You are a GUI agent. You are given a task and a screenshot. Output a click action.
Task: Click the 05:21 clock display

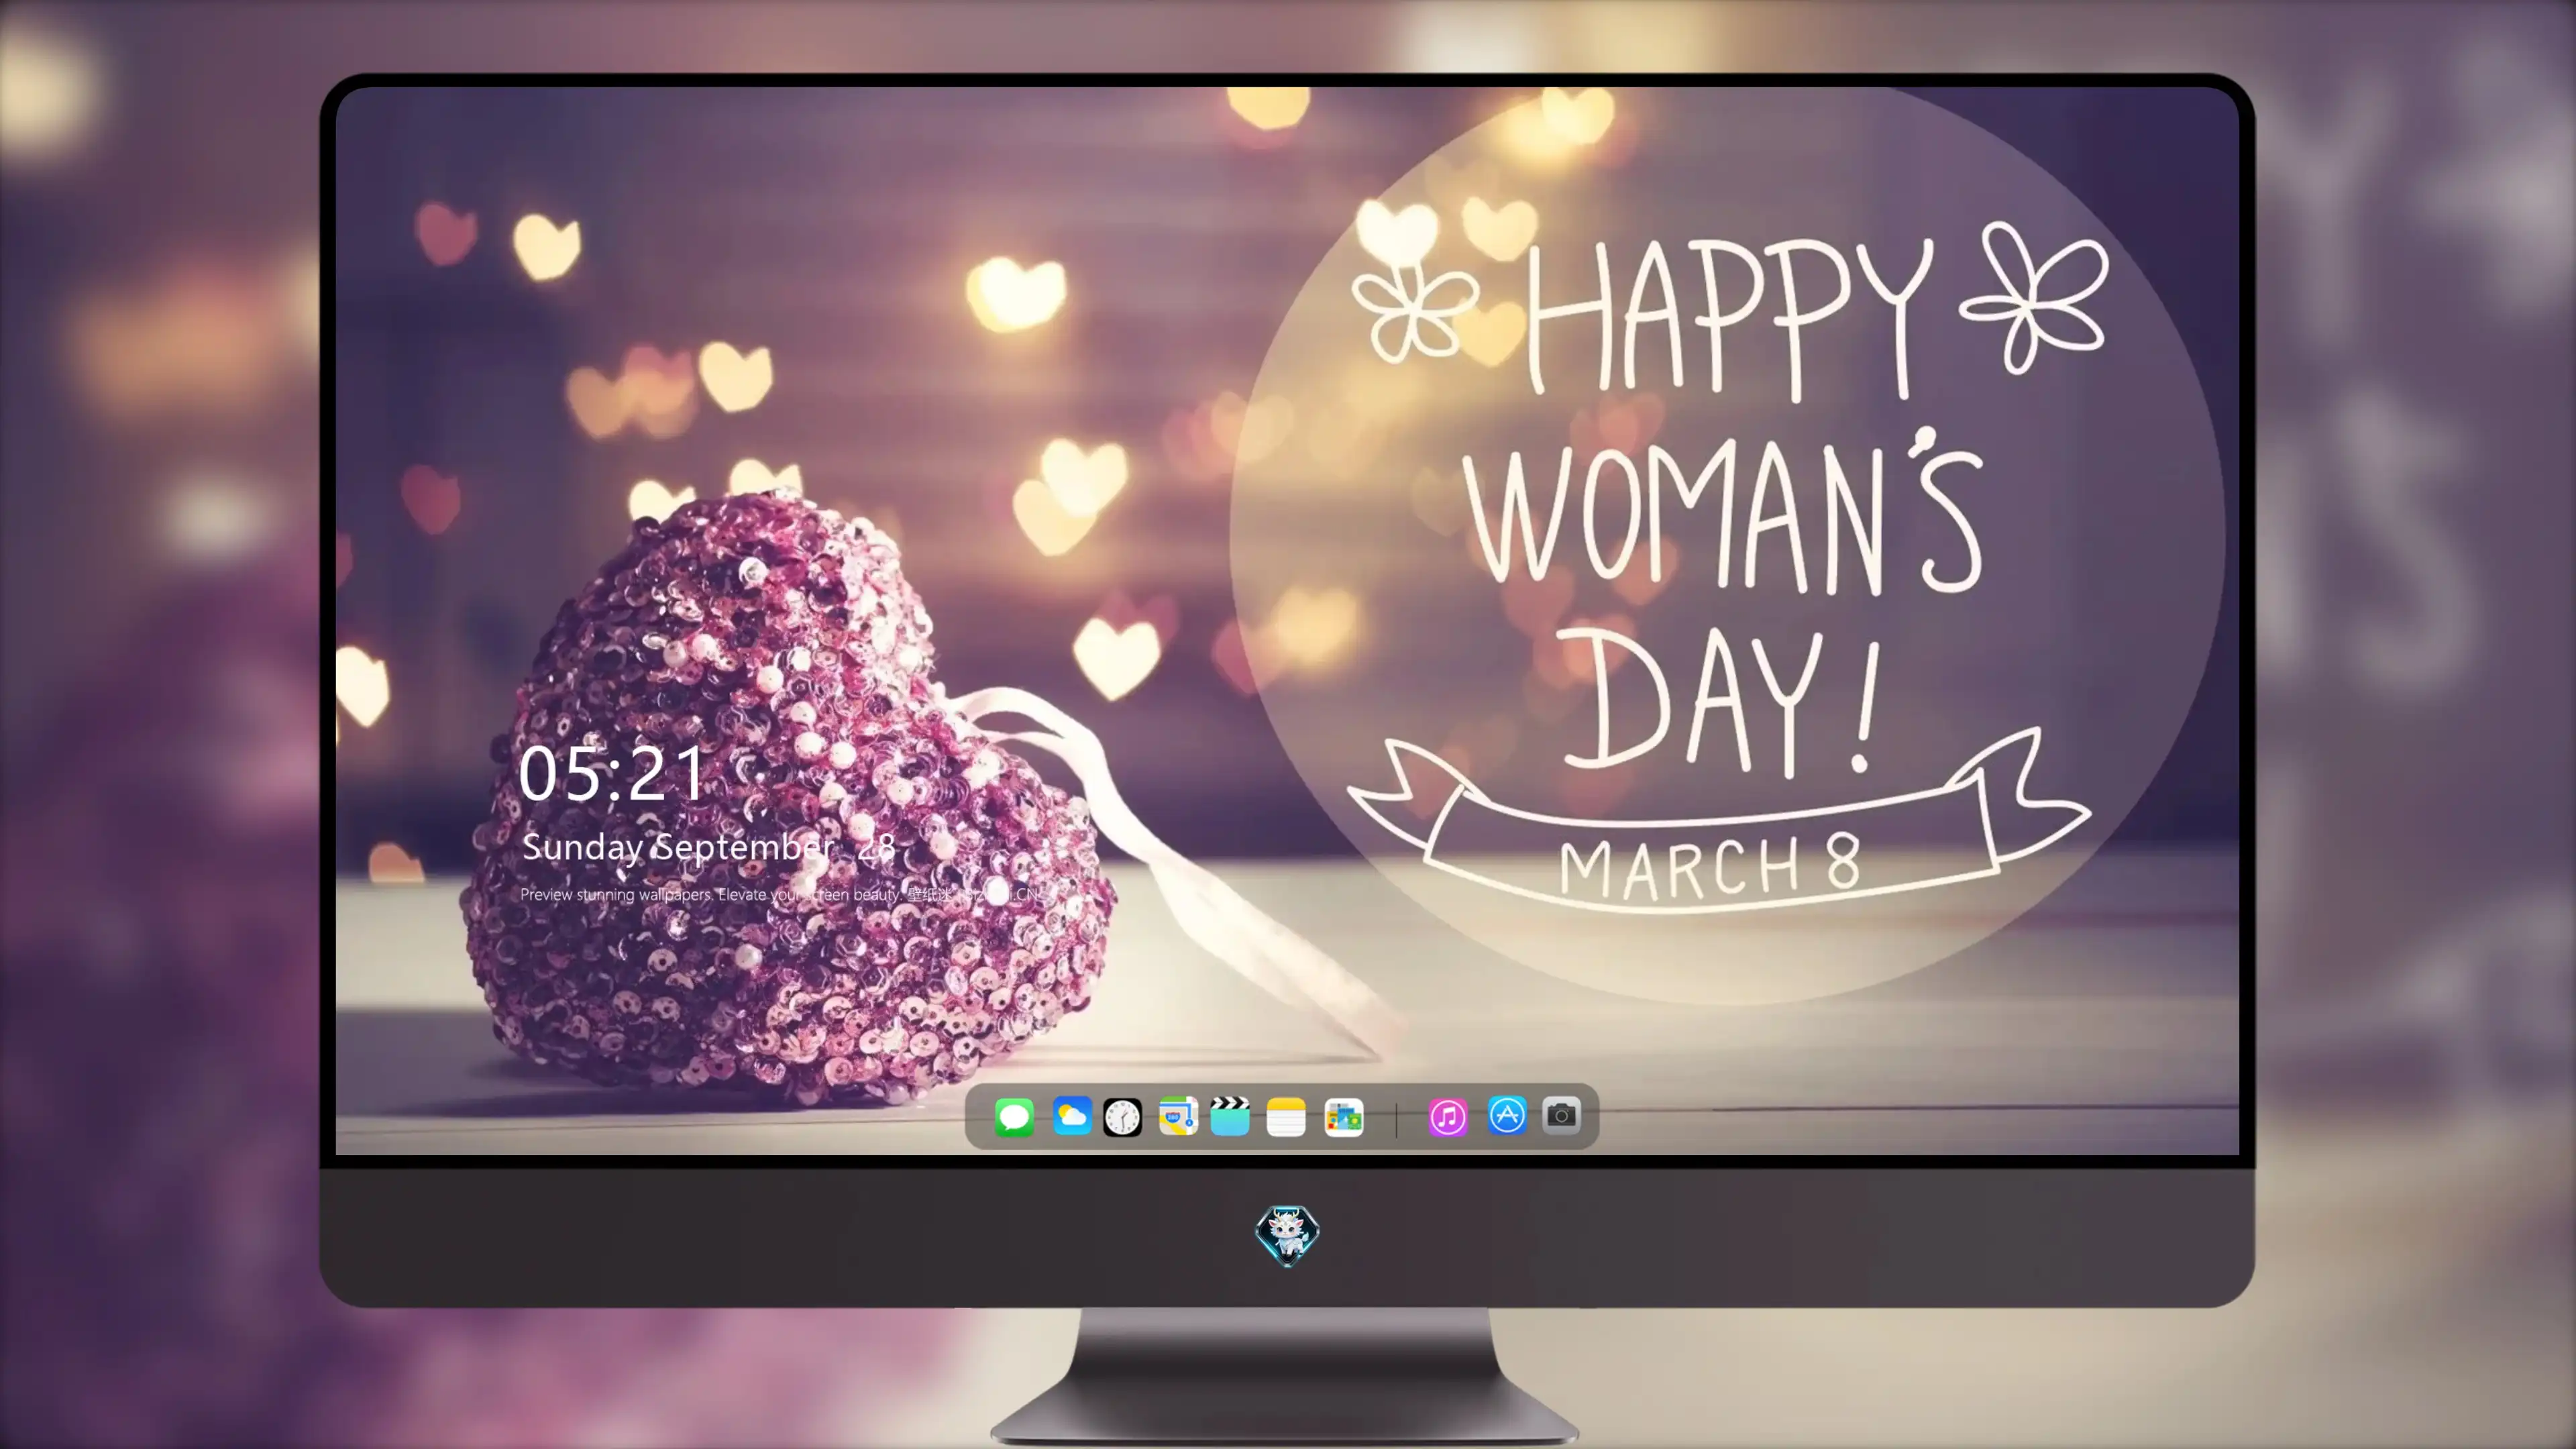612,774
